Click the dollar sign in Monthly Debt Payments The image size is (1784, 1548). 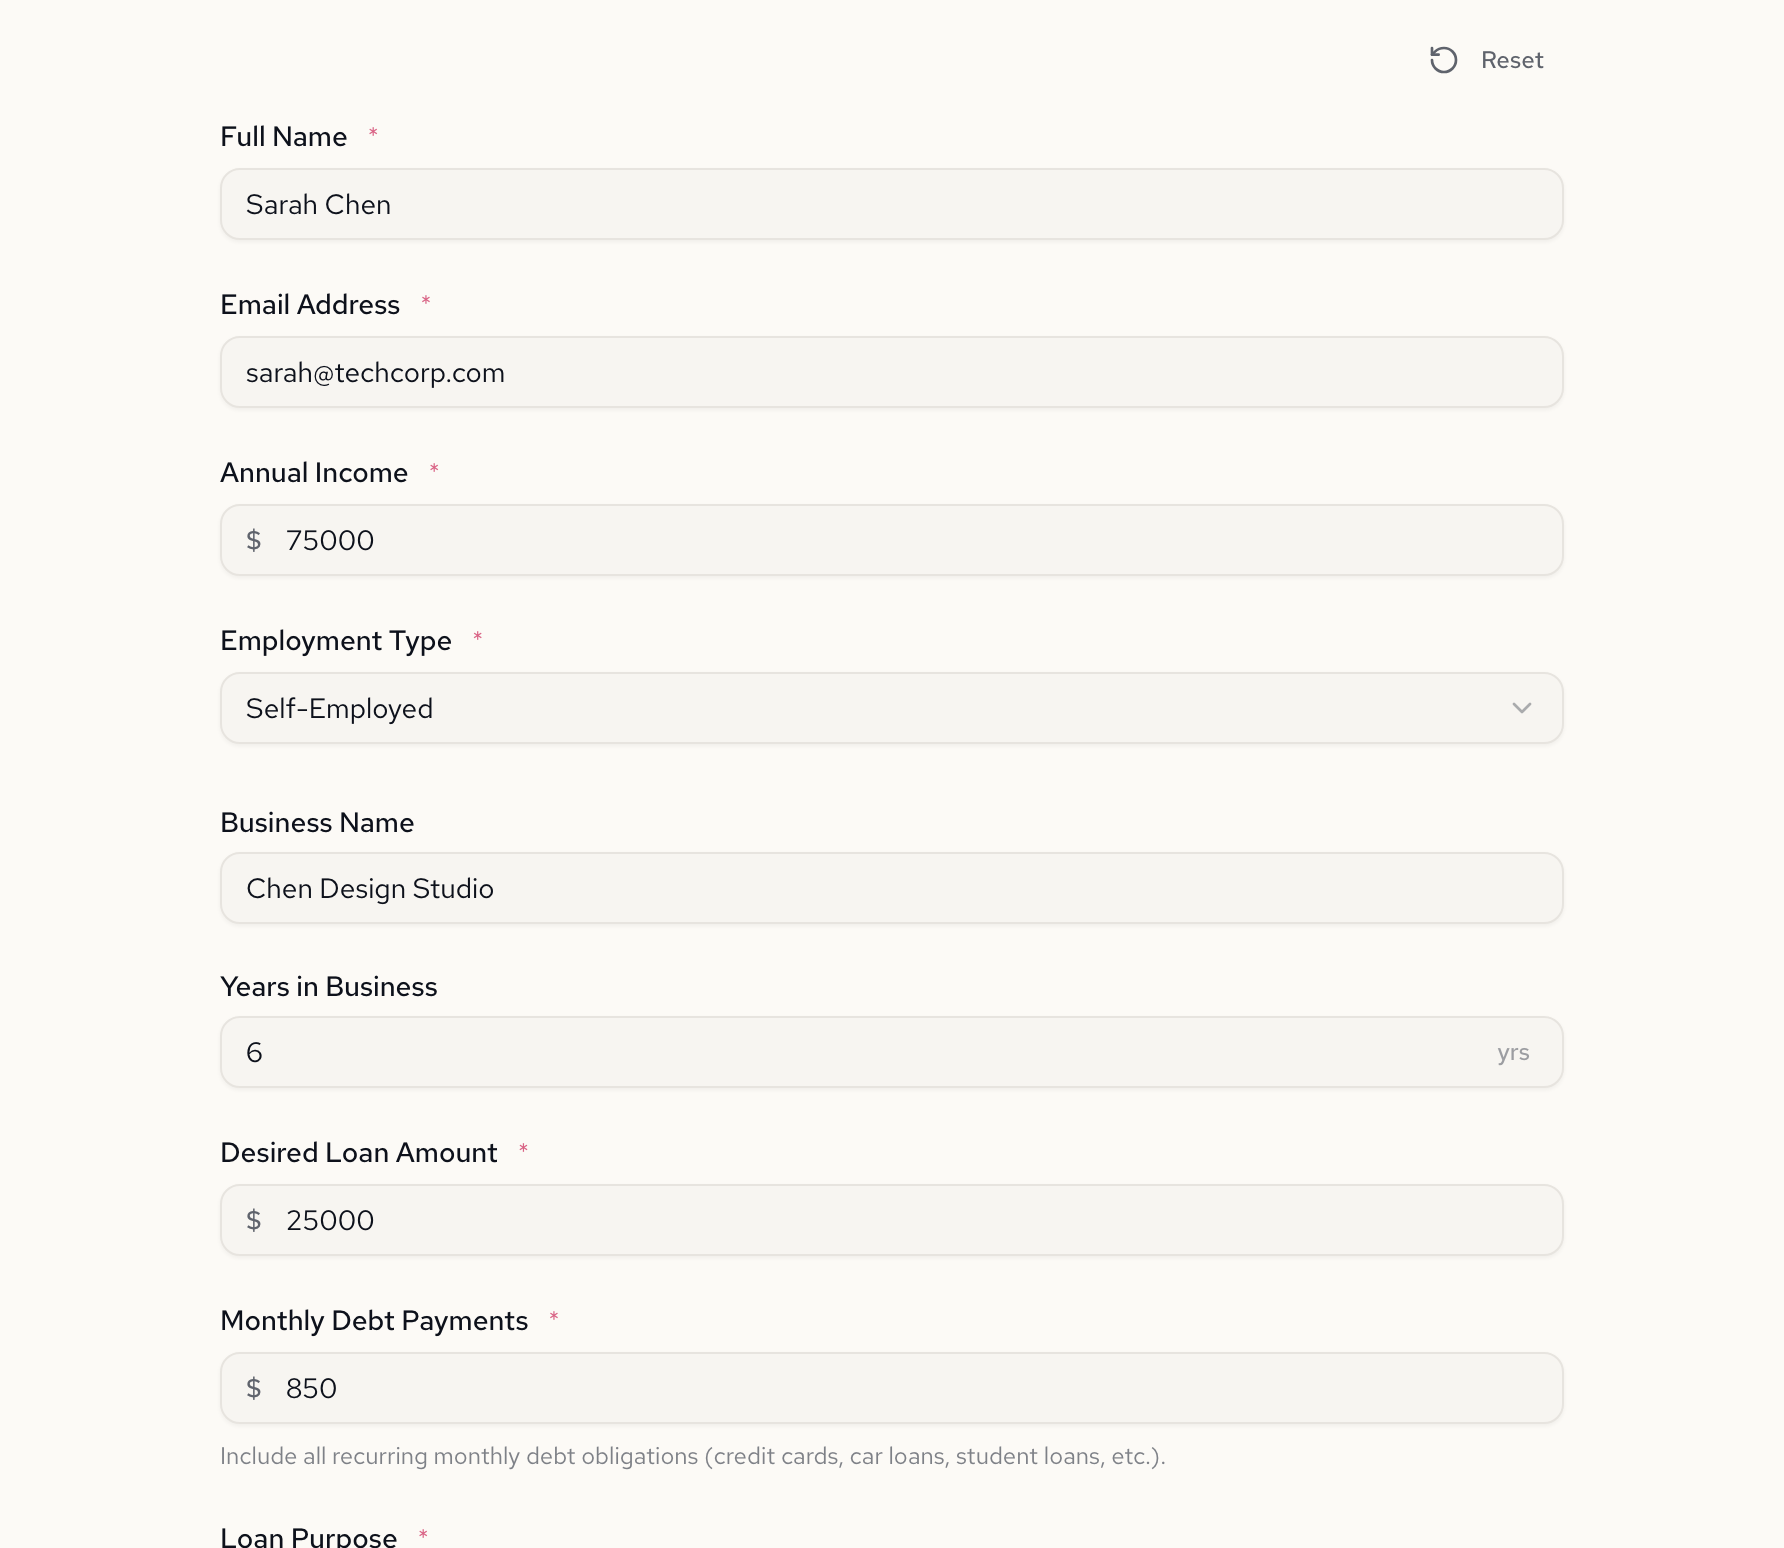pyautogui.click(x=254, y=1388)
